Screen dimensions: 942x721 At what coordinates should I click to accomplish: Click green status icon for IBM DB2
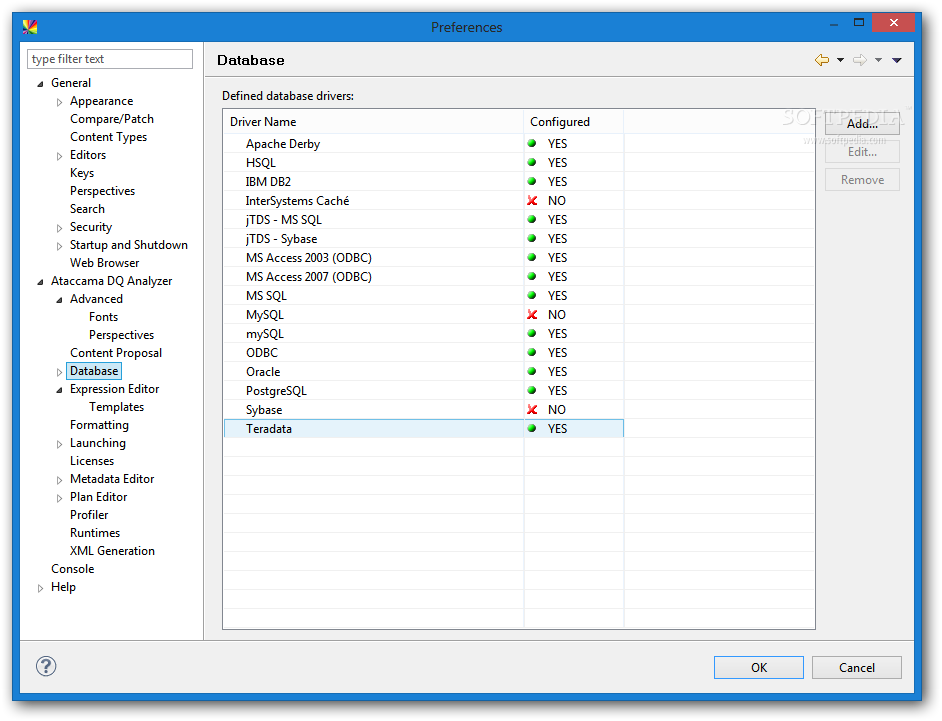tap(532, 181)
